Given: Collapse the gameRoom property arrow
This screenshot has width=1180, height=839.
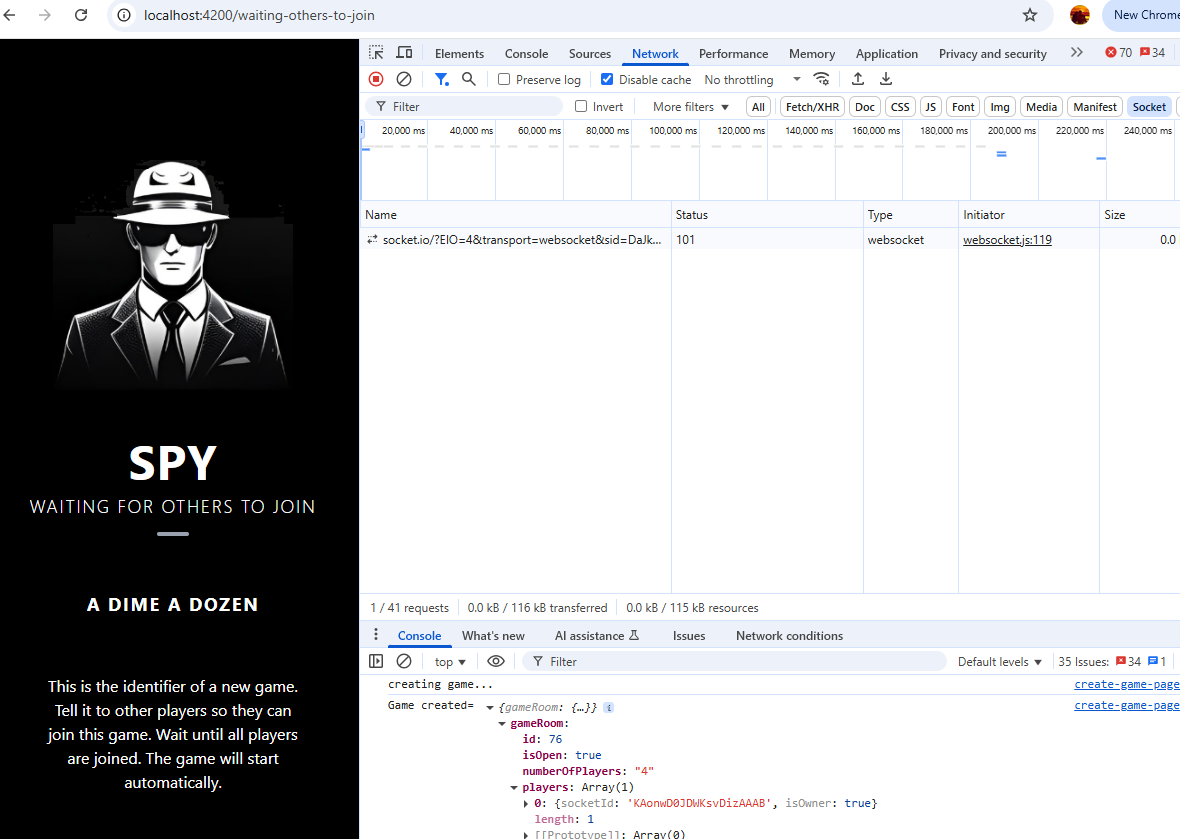Looking at the screenshot, I should point(502,724).
